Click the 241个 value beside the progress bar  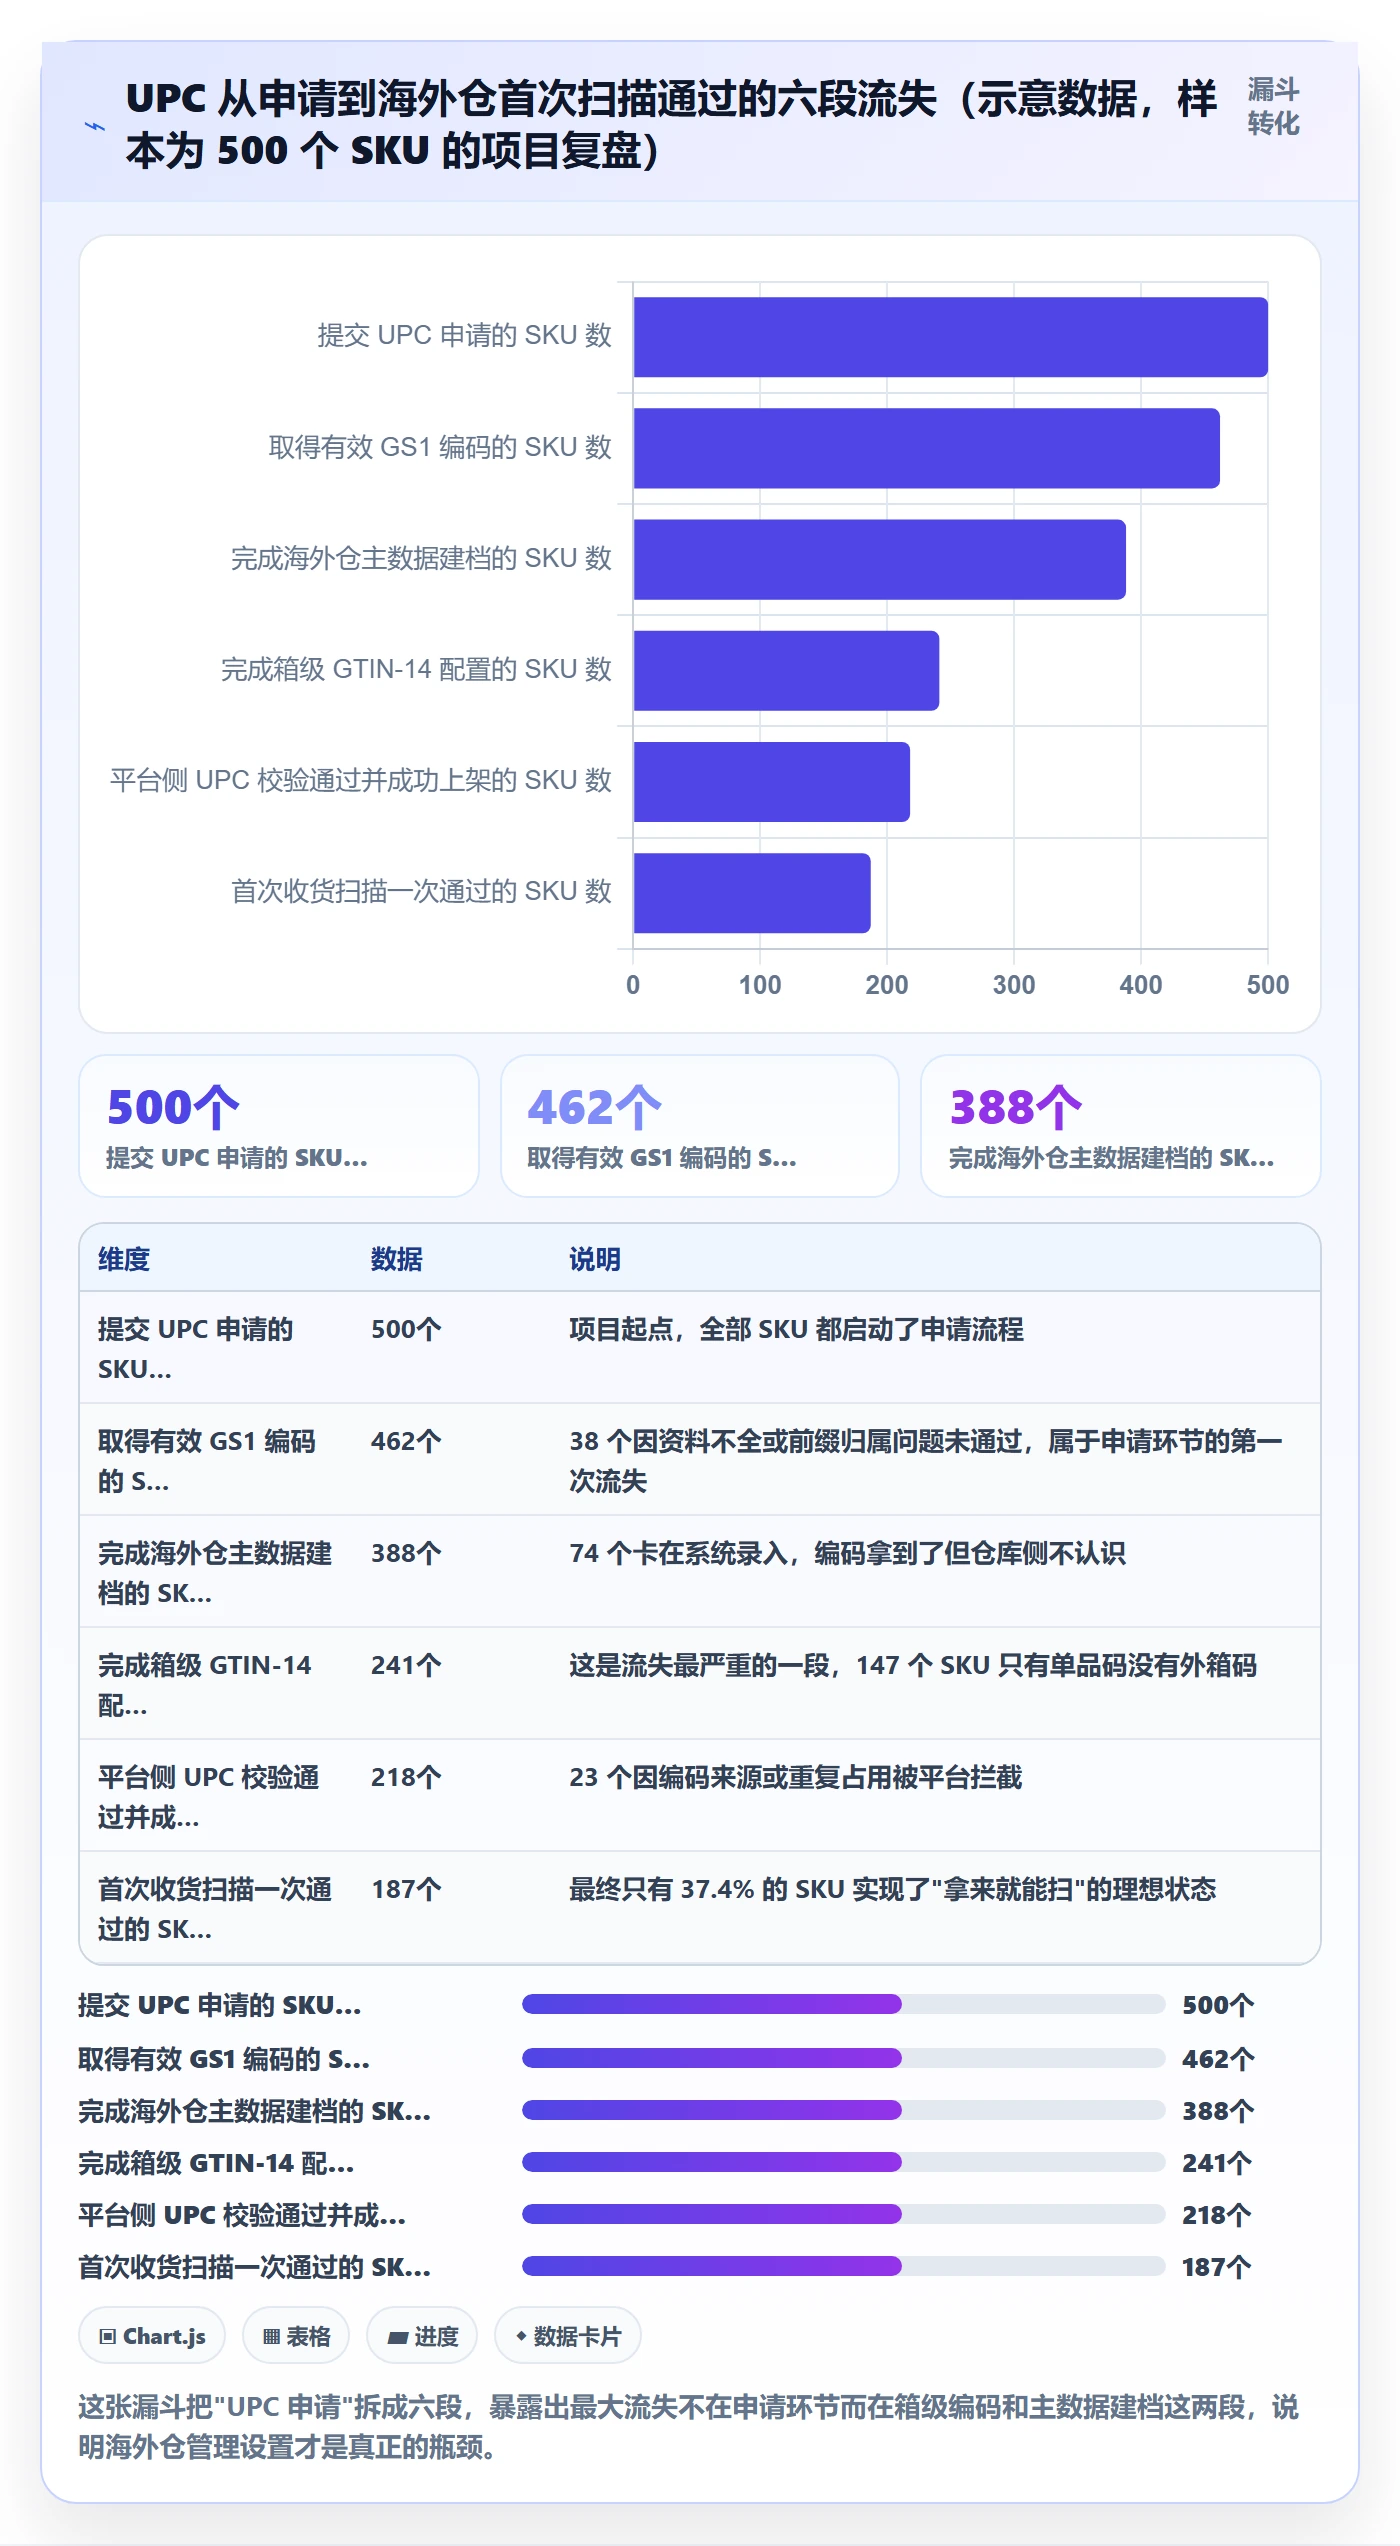coord(1217,2163)
